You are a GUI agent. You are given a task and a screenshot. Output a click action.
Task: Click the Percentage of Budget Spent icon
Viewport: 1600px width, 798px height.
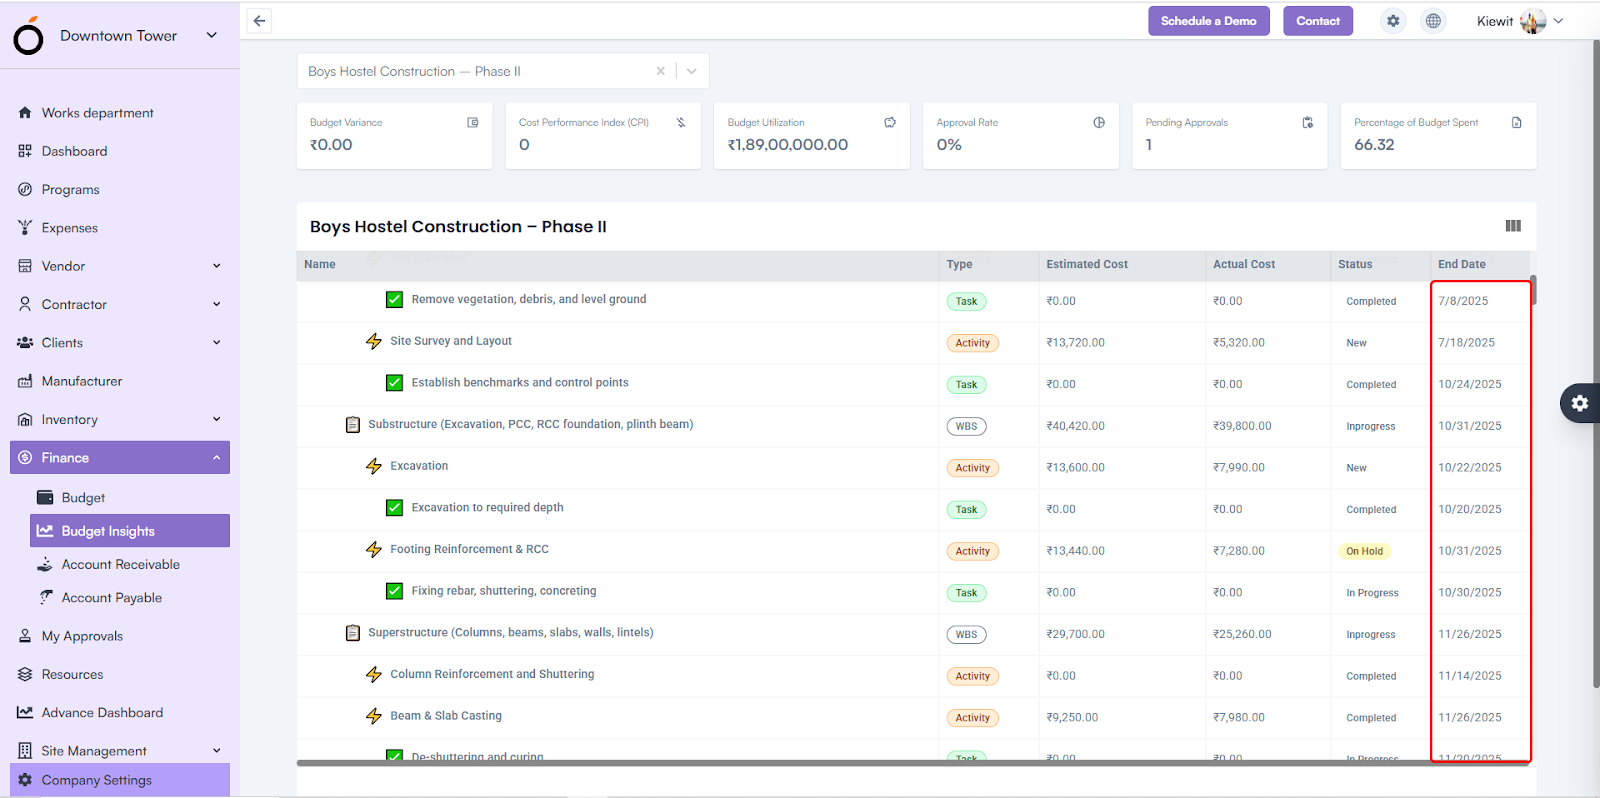[1517, 122]
